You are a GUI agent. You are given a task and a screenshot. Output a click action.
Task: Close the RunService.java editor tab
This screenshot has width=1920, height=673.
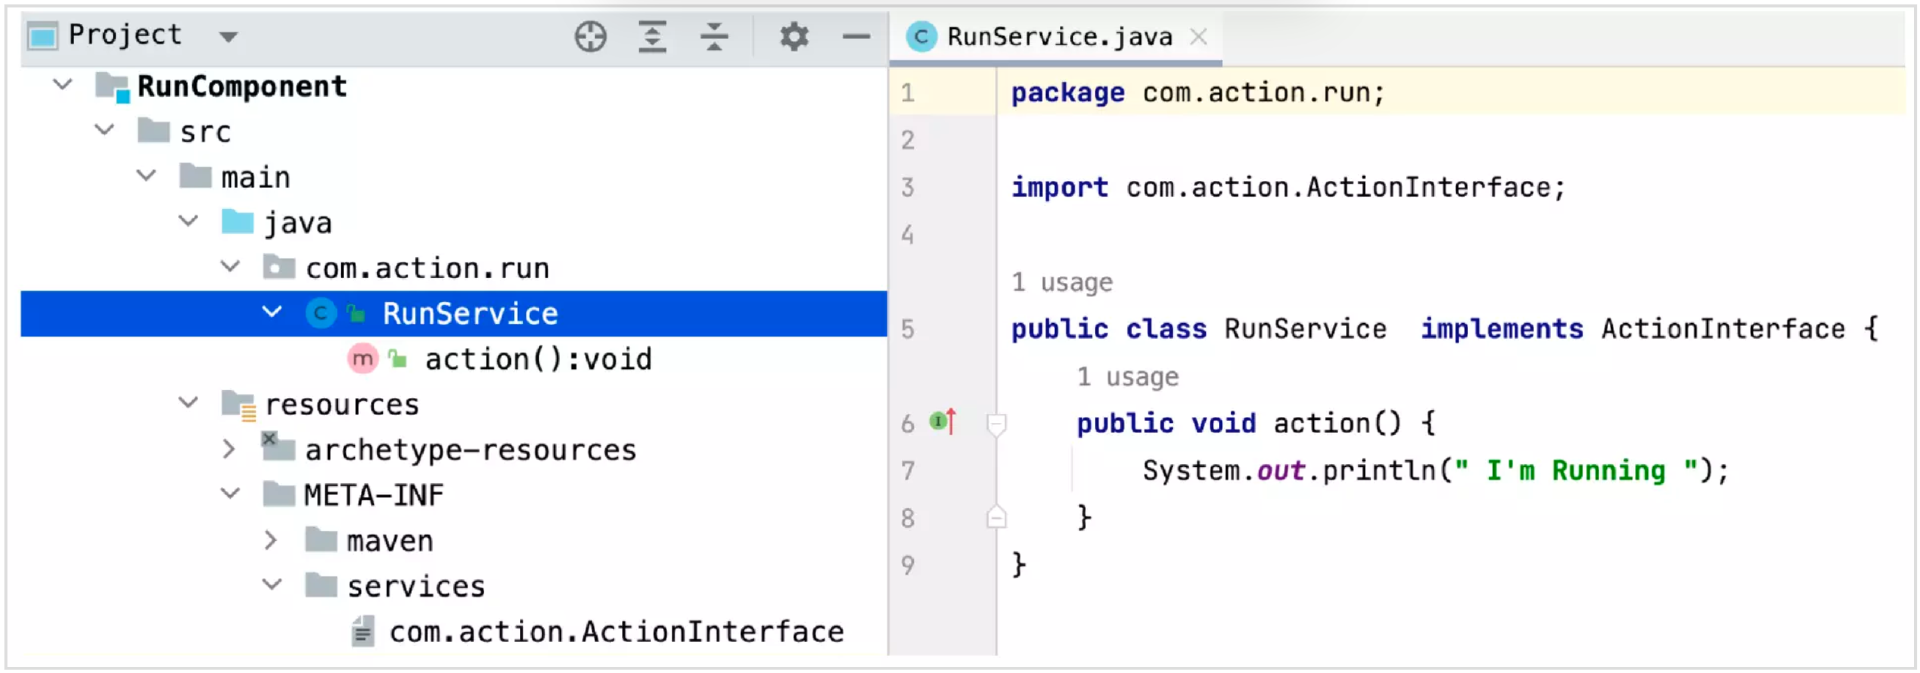(1199, 37)
